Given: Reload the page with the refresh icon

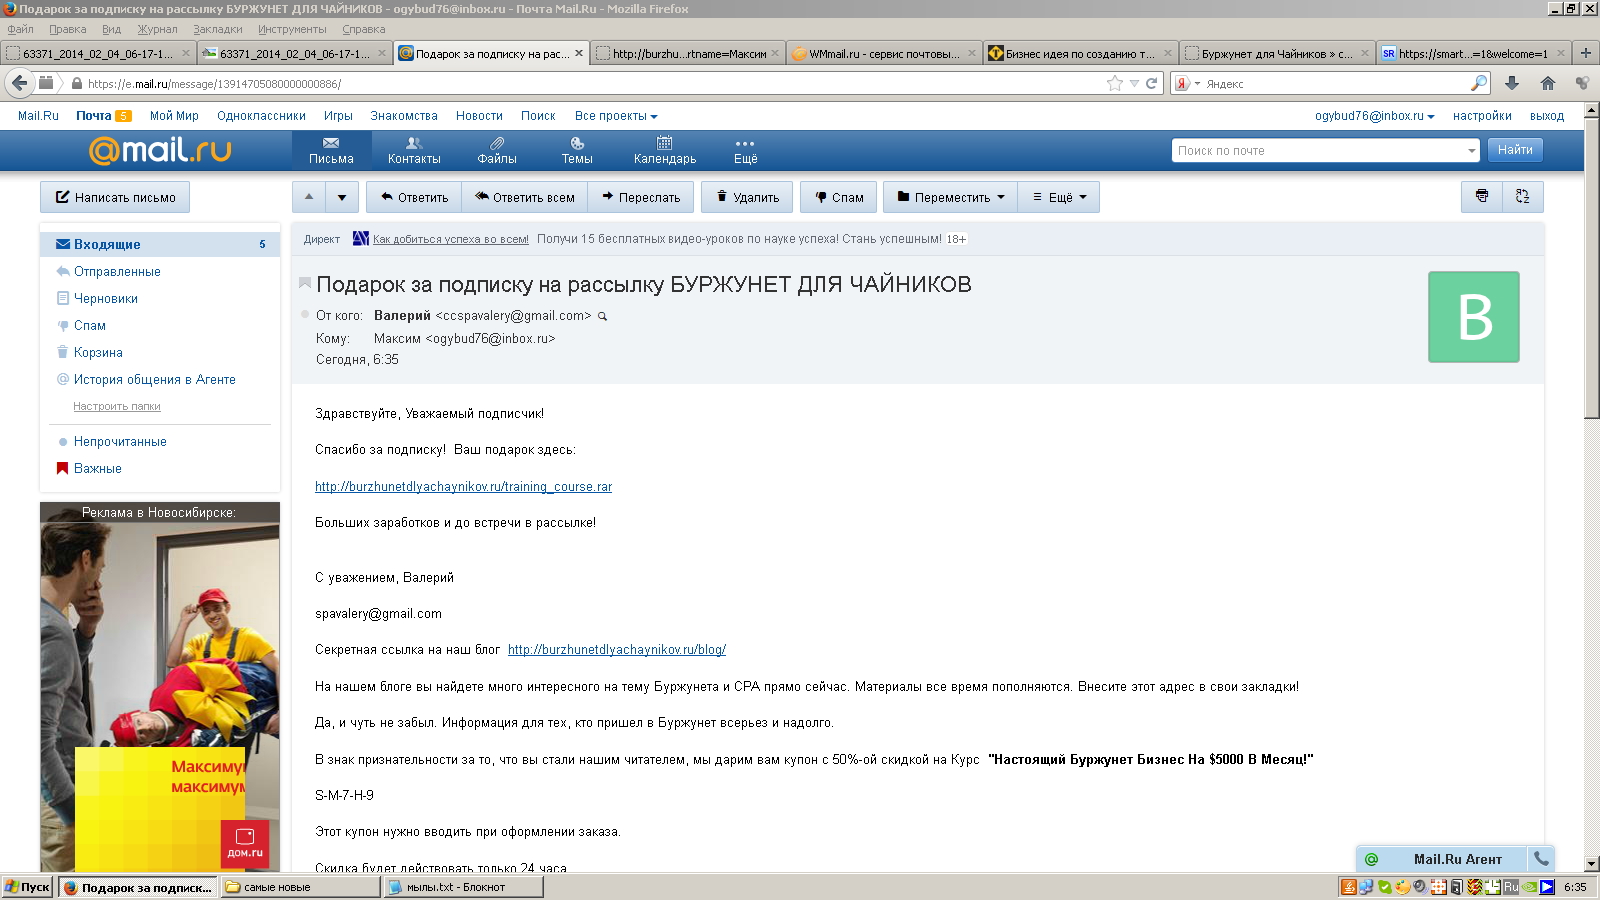Looking at the screenshot, I should tap(1151, 84).
